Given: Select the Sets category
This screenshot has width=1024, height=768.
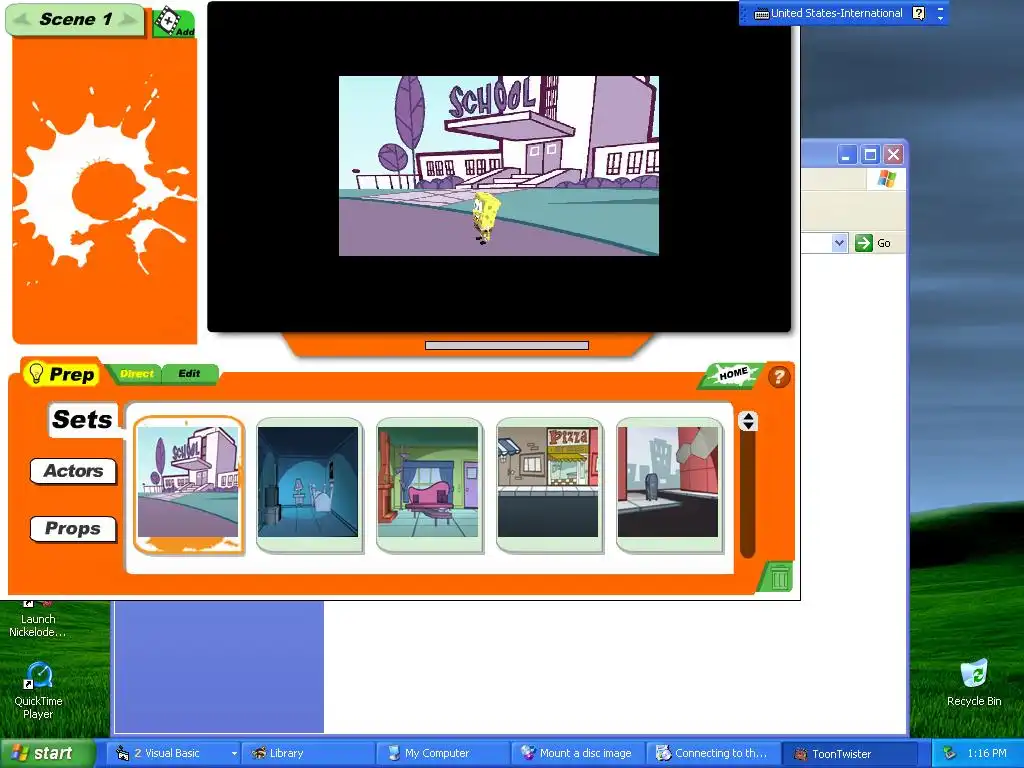Looking at the screenshot, I should (x=82, y=419).
